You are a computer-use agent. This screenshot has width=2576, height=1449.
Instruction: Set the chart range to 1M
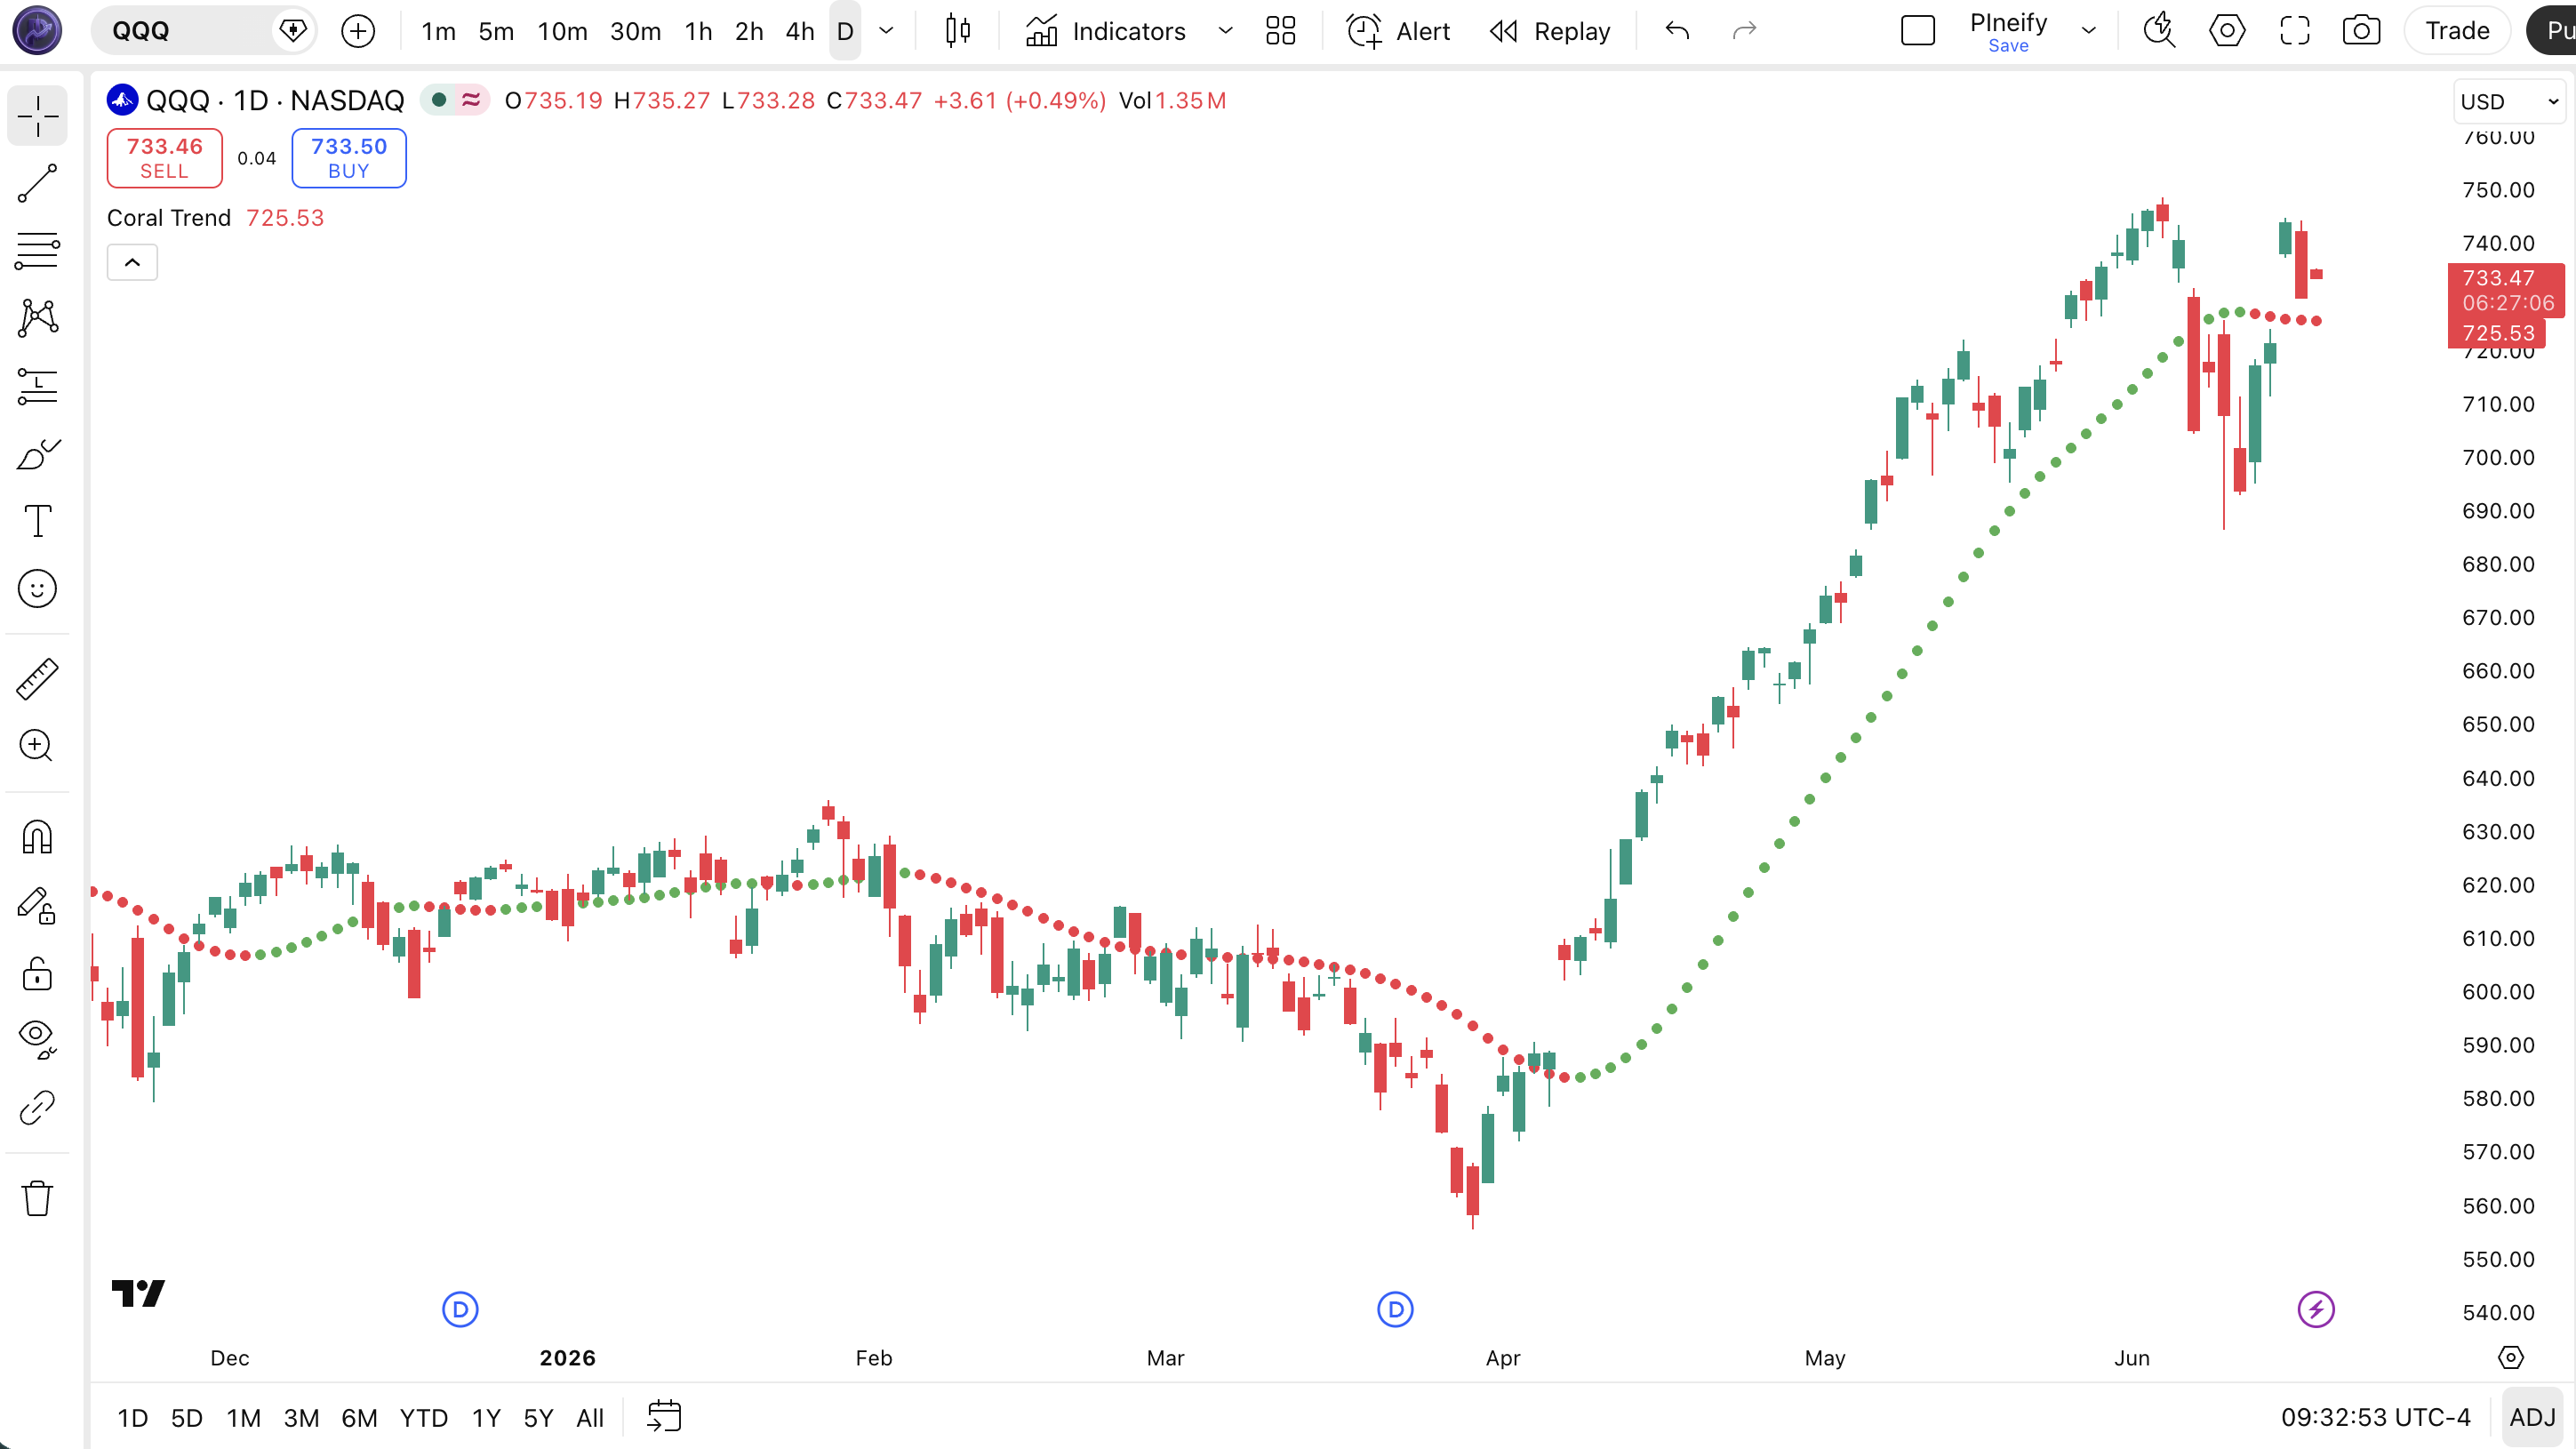[243, 1418]
